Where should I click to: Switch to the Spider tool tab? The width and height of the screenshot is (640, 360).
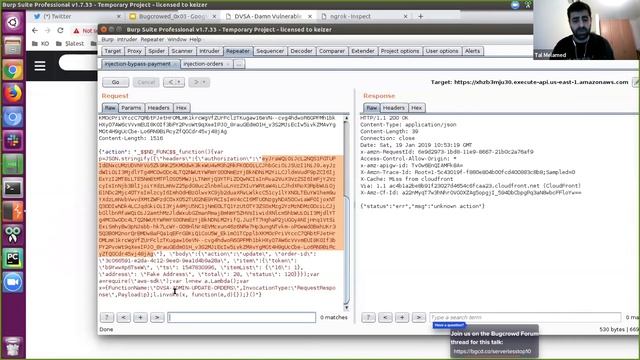tap(156, 51)
